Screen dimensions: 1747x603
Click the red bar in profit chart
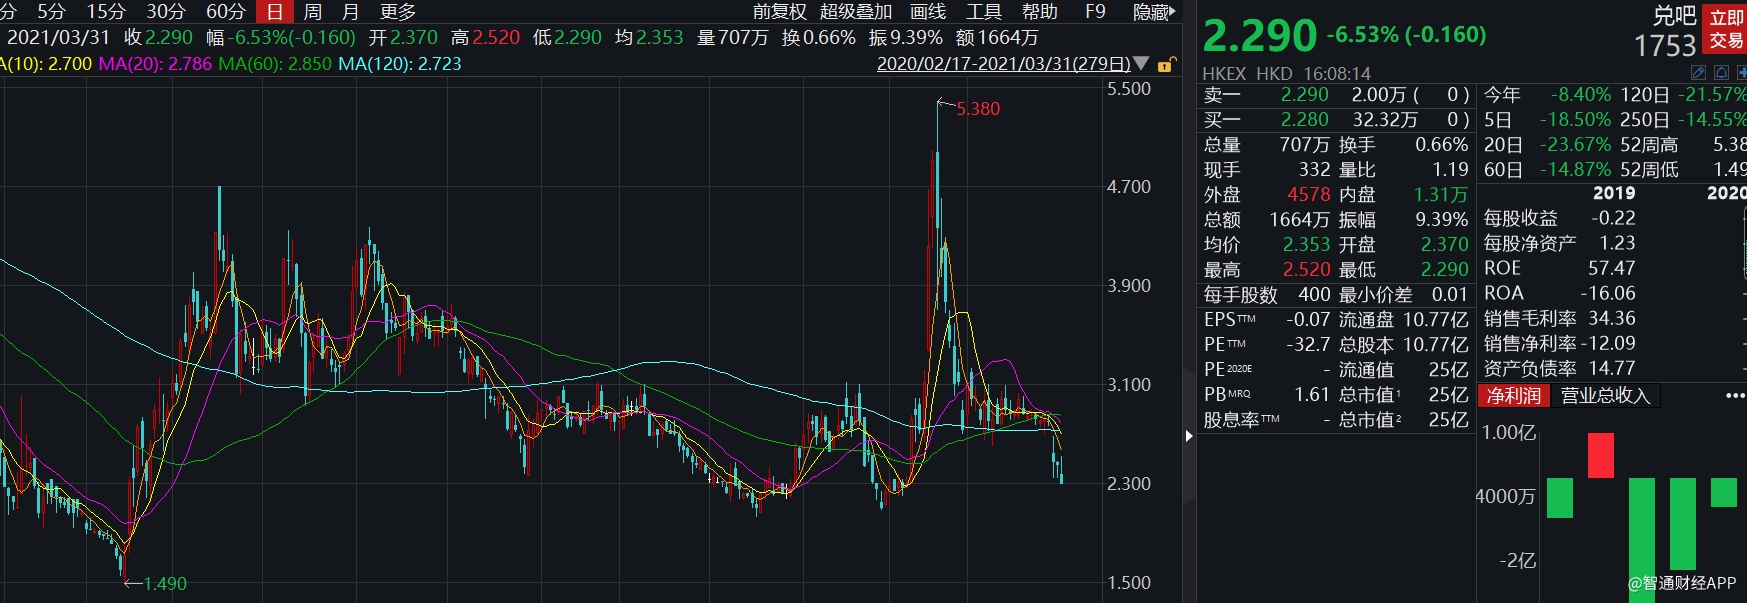(1600, 455)
